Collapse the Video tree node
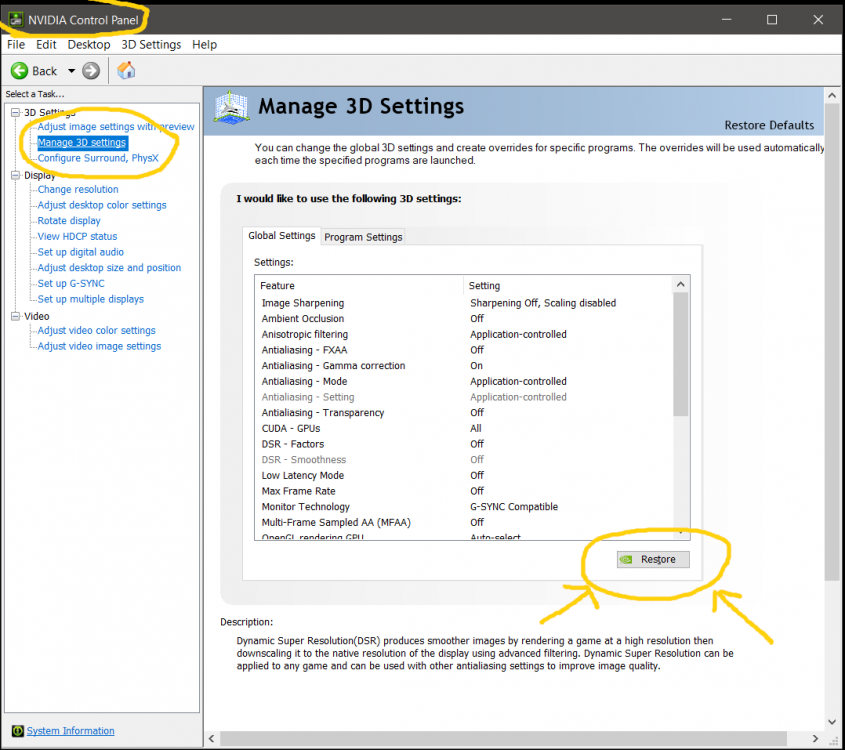The width and height of the screenshot is (845, 750). (15, 316)
